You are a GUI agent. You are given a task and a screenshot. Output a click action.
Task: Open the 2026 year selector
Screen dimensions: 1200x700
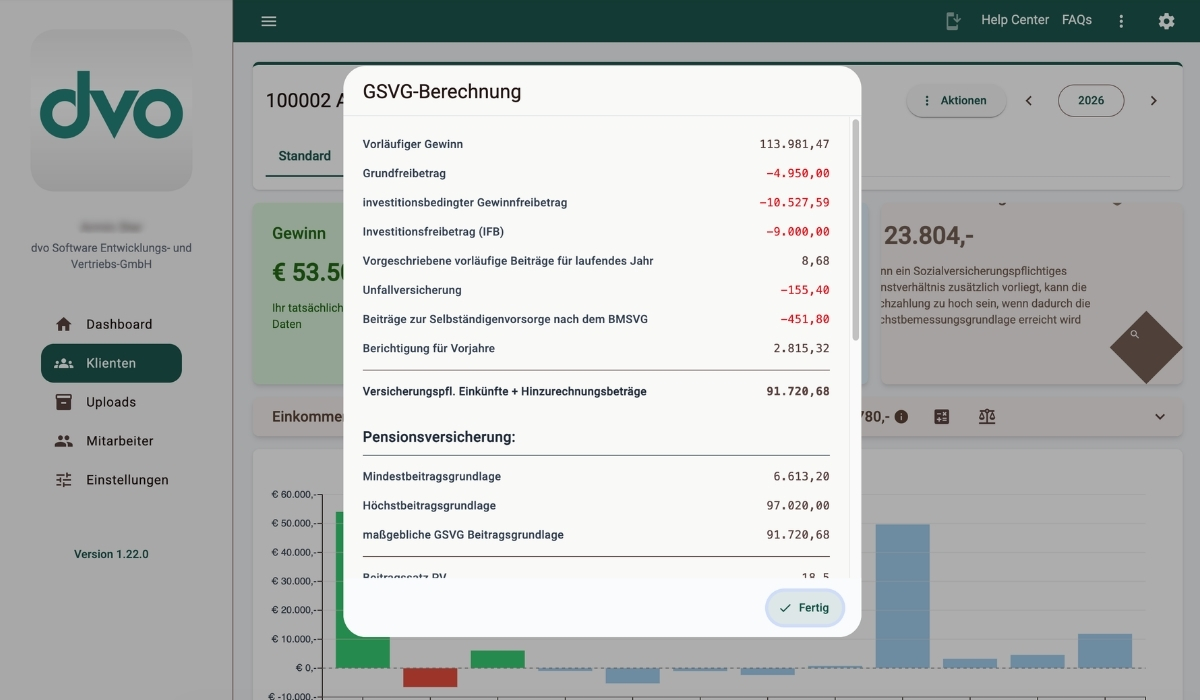1091,101
